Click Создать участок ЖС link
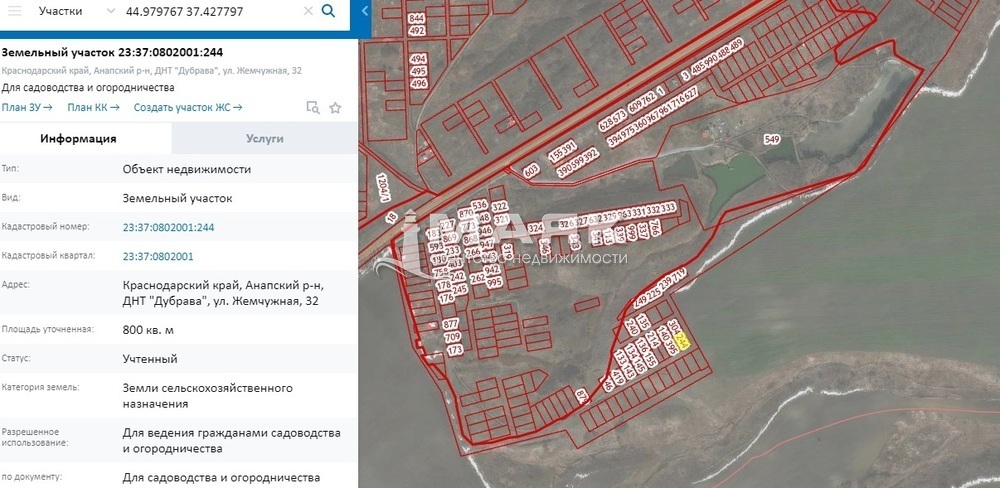Screen dimensions: 1000x488 pyautogui.click(x=188, y=107)
